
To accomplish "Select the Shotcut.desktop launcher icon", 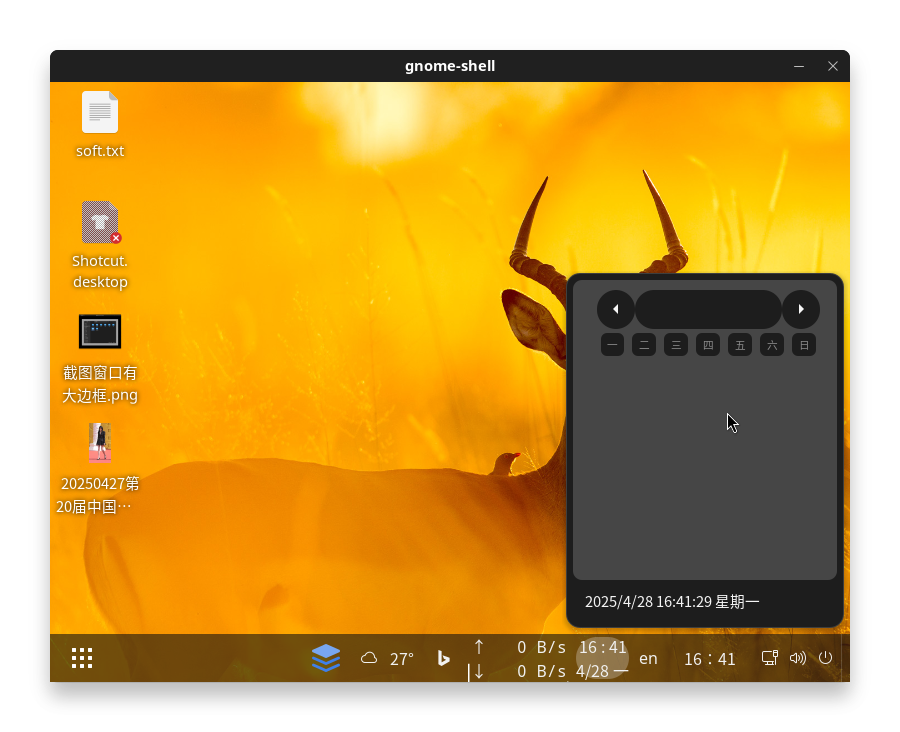I will [x=100, y=222].
